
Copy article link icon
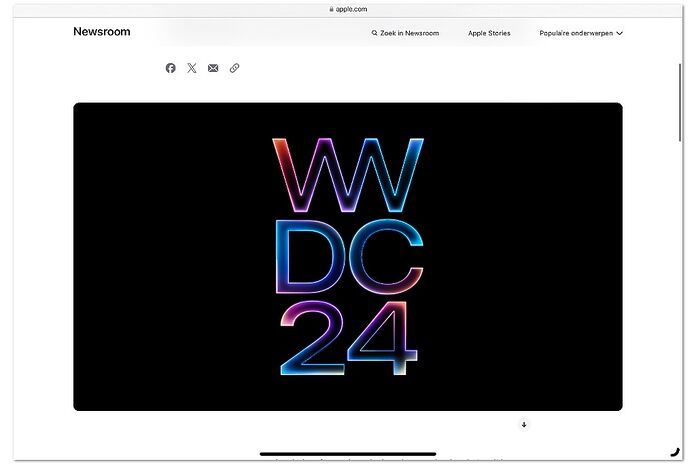tap(234, 68)
